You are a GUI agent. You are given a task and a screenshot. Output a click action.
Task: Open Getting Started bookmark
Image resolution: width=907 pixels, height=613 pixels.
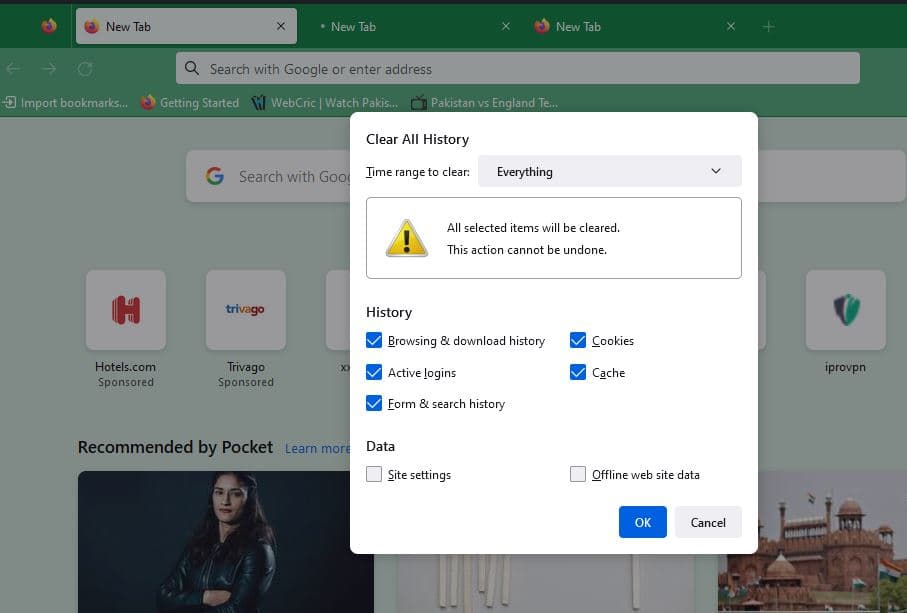coord(190,102)
